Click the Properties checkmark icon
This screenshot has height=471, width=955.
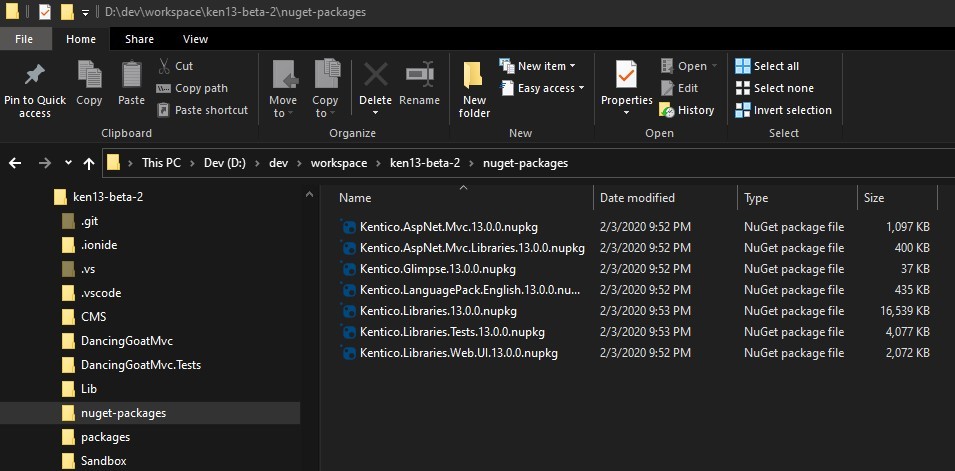click(626, 74)
